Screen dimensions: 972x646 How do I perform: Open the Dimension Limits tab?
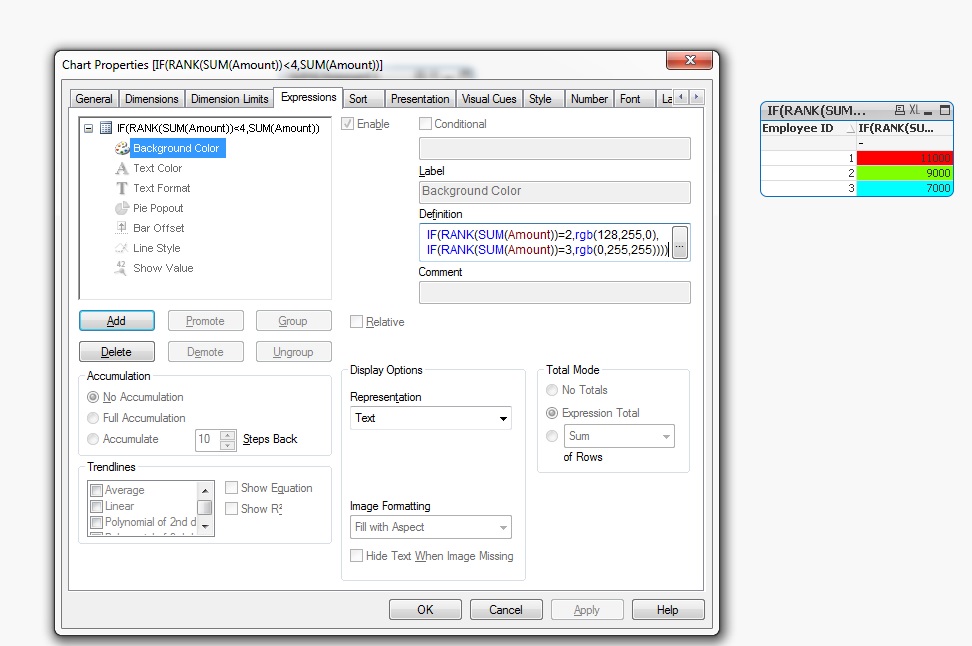click(x=229, y=99)
